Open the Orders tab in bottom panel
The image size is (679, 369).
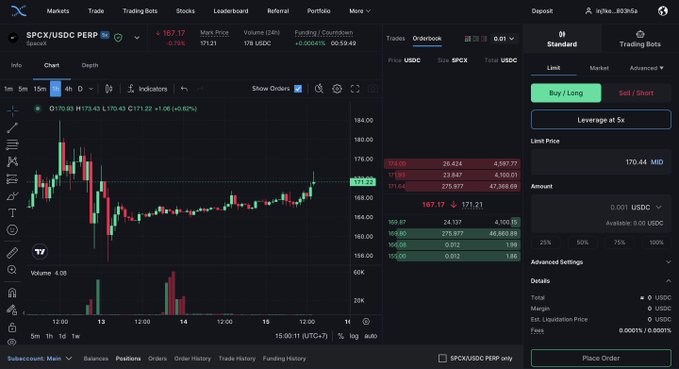pyautogui.click(x=157, y=359)
